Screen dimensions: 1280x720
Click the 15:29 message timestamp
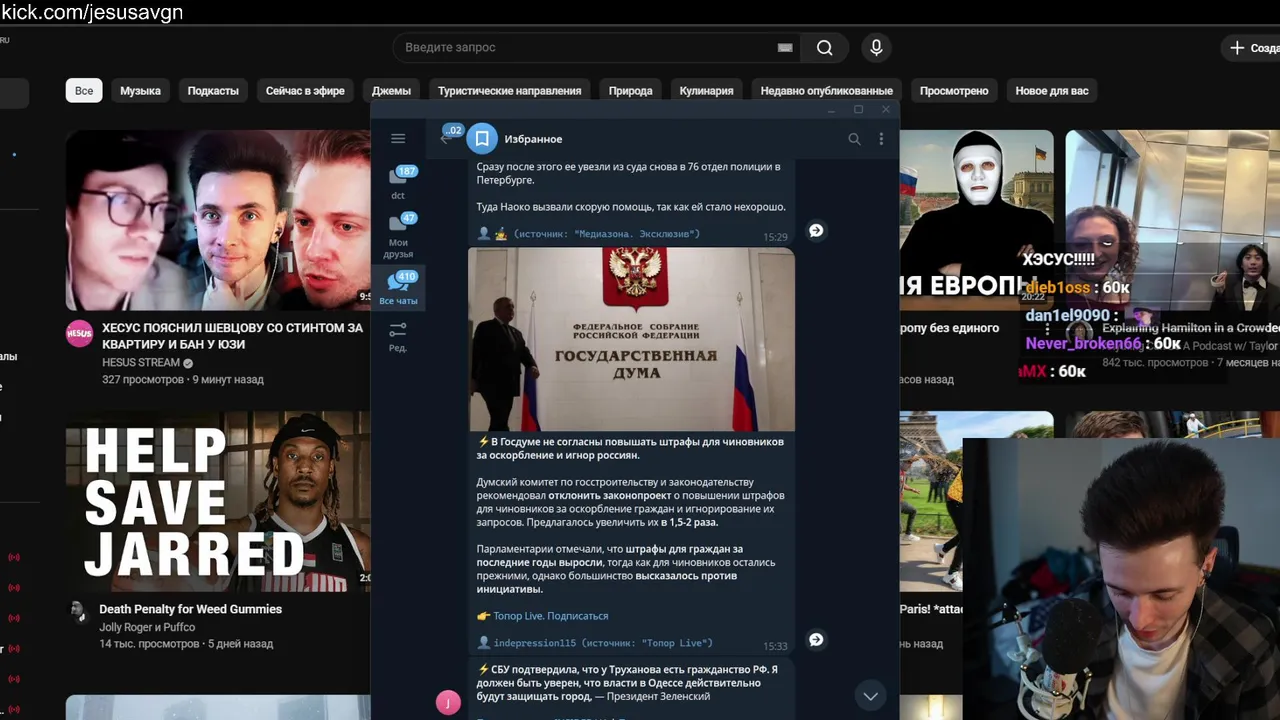tap(775, 237)
